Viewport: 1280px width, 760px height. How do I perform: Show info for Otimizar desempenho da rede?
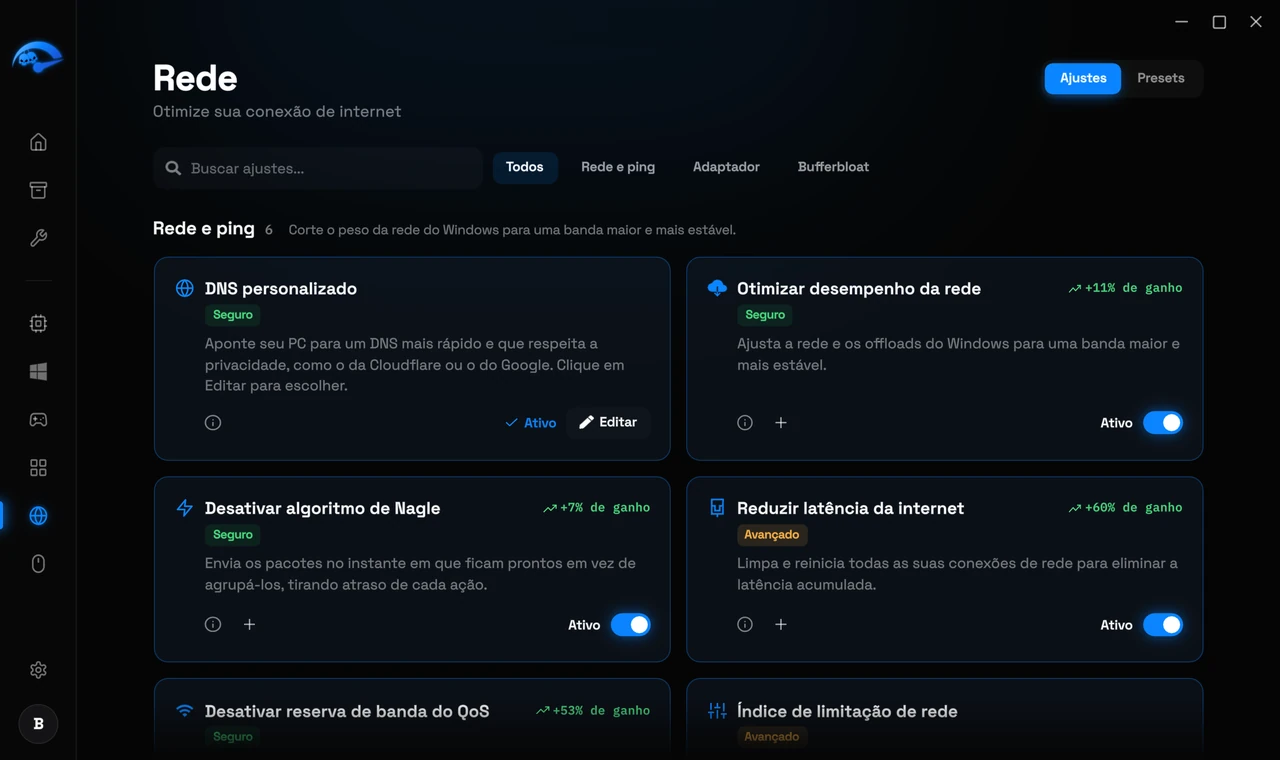745,423
